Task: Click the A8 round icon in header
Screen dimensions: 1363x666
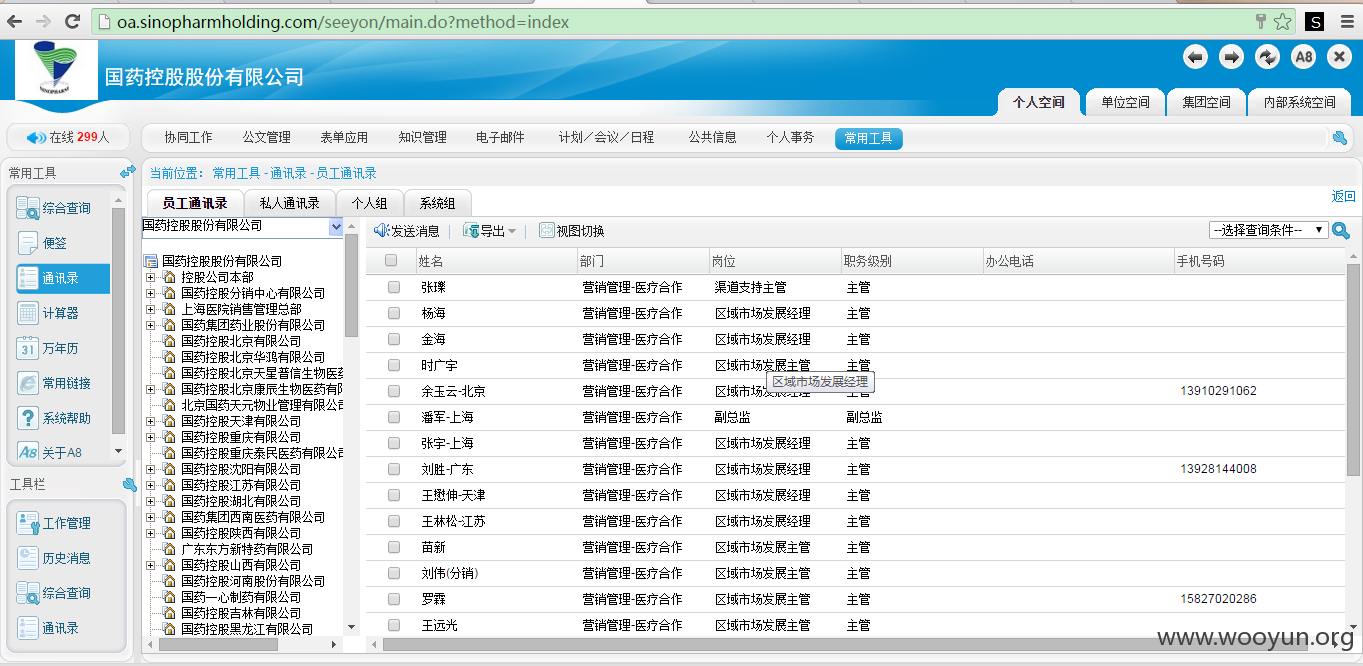Action: 1303,57
